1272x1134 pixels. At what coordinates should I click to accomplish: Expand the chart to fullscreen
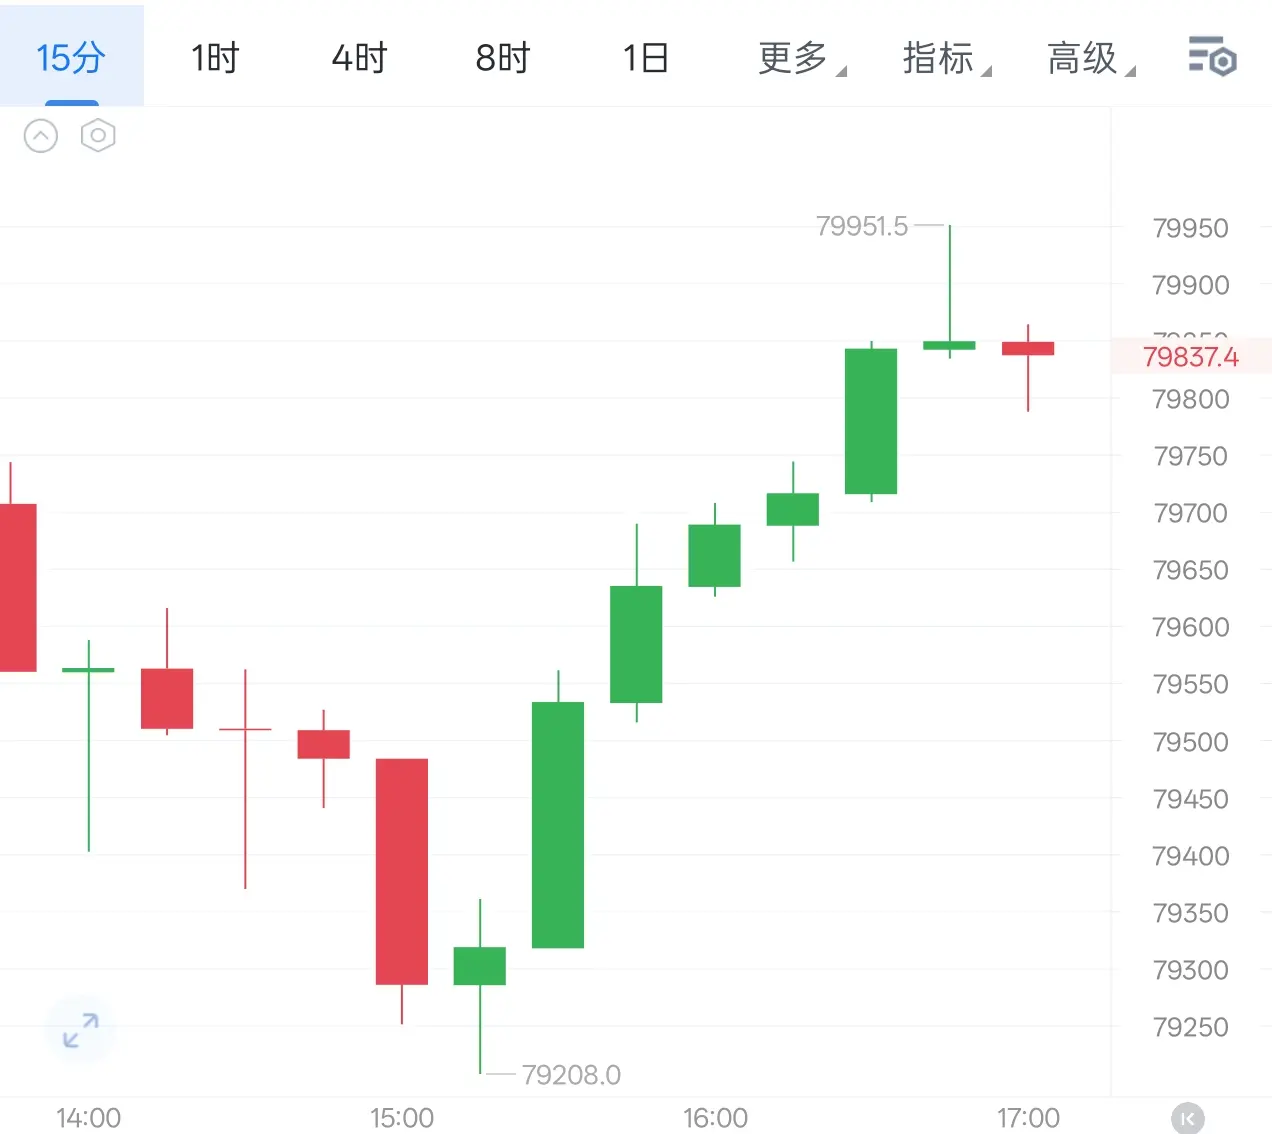click(80, 1030)
